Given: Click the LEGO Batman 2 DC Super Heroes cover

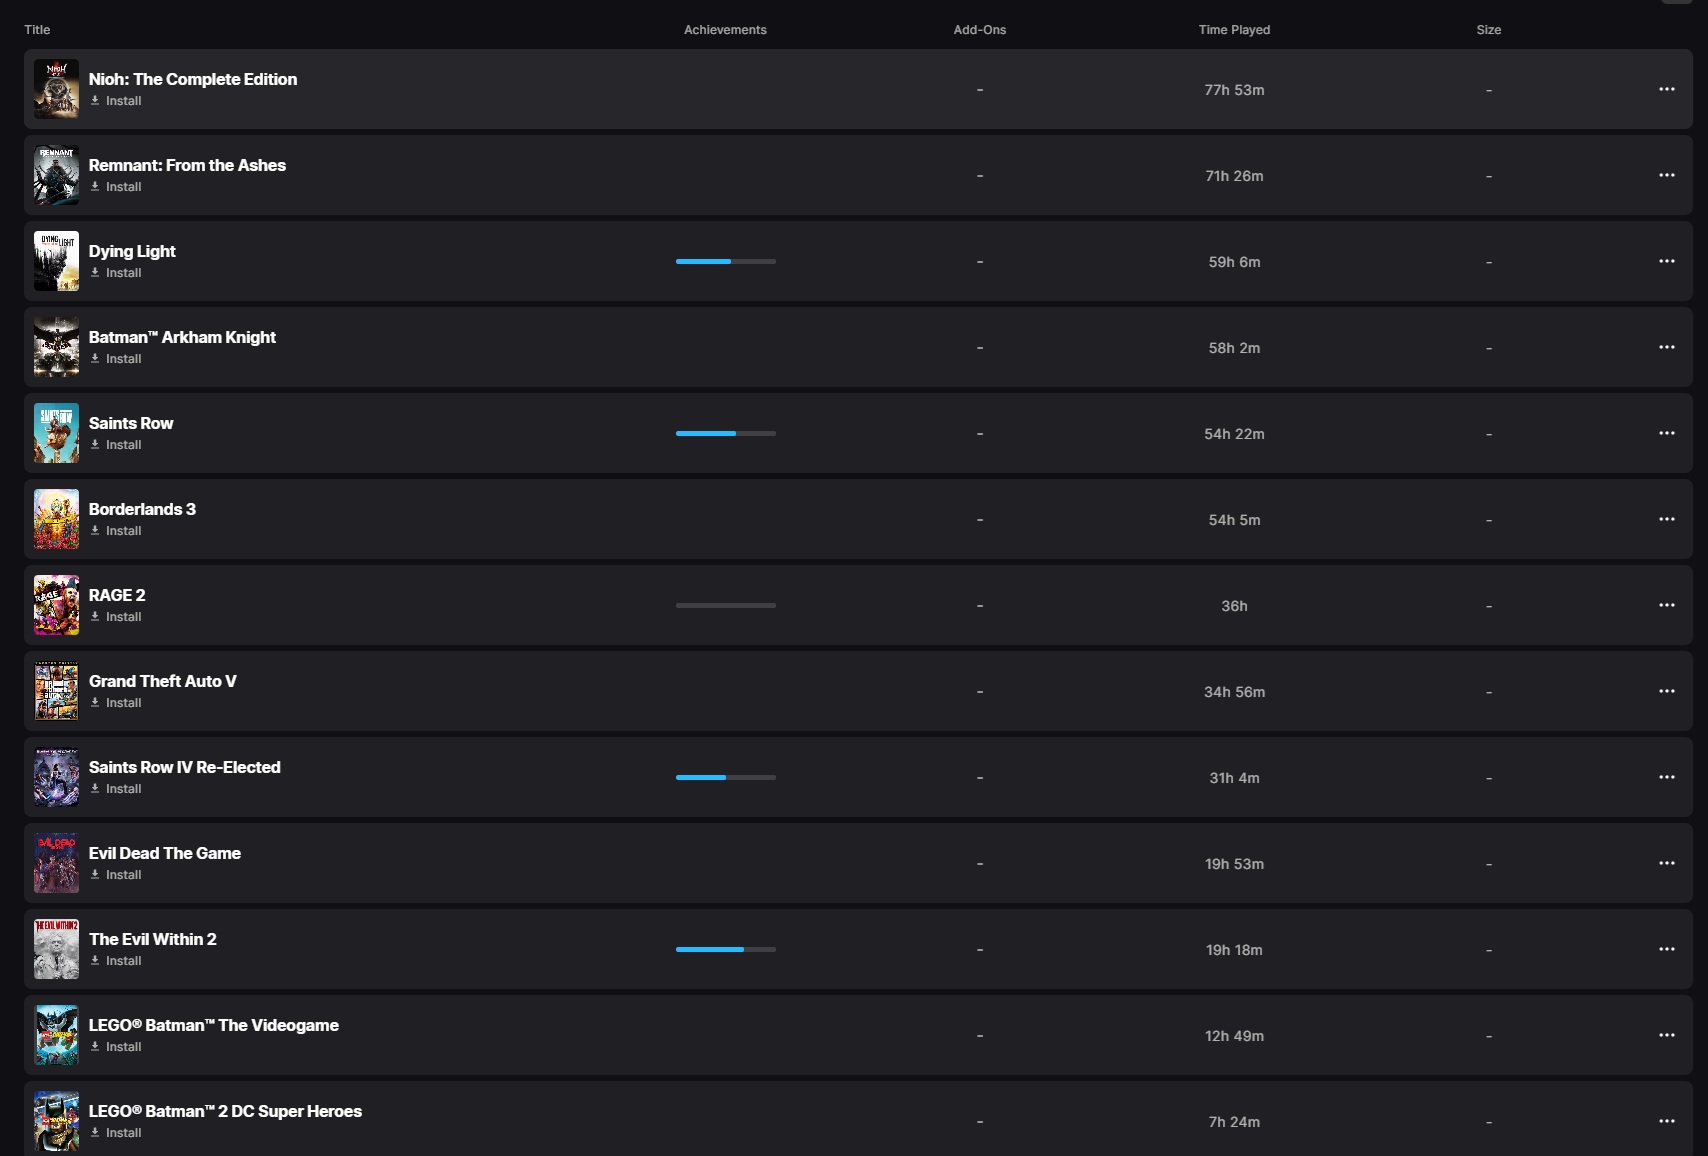Looking at the screenshot, I should (56, 1121).
